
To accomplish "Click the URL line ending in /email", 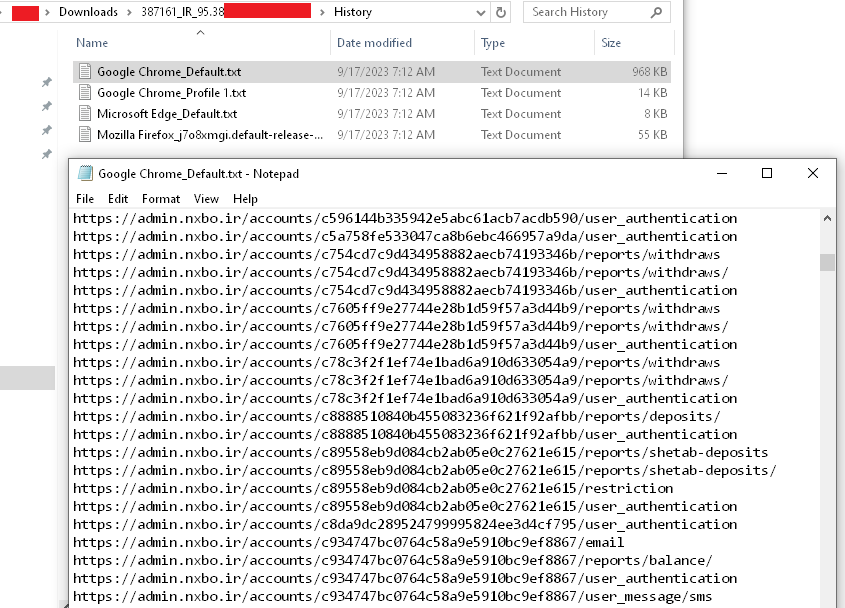I will pos(348,542).
